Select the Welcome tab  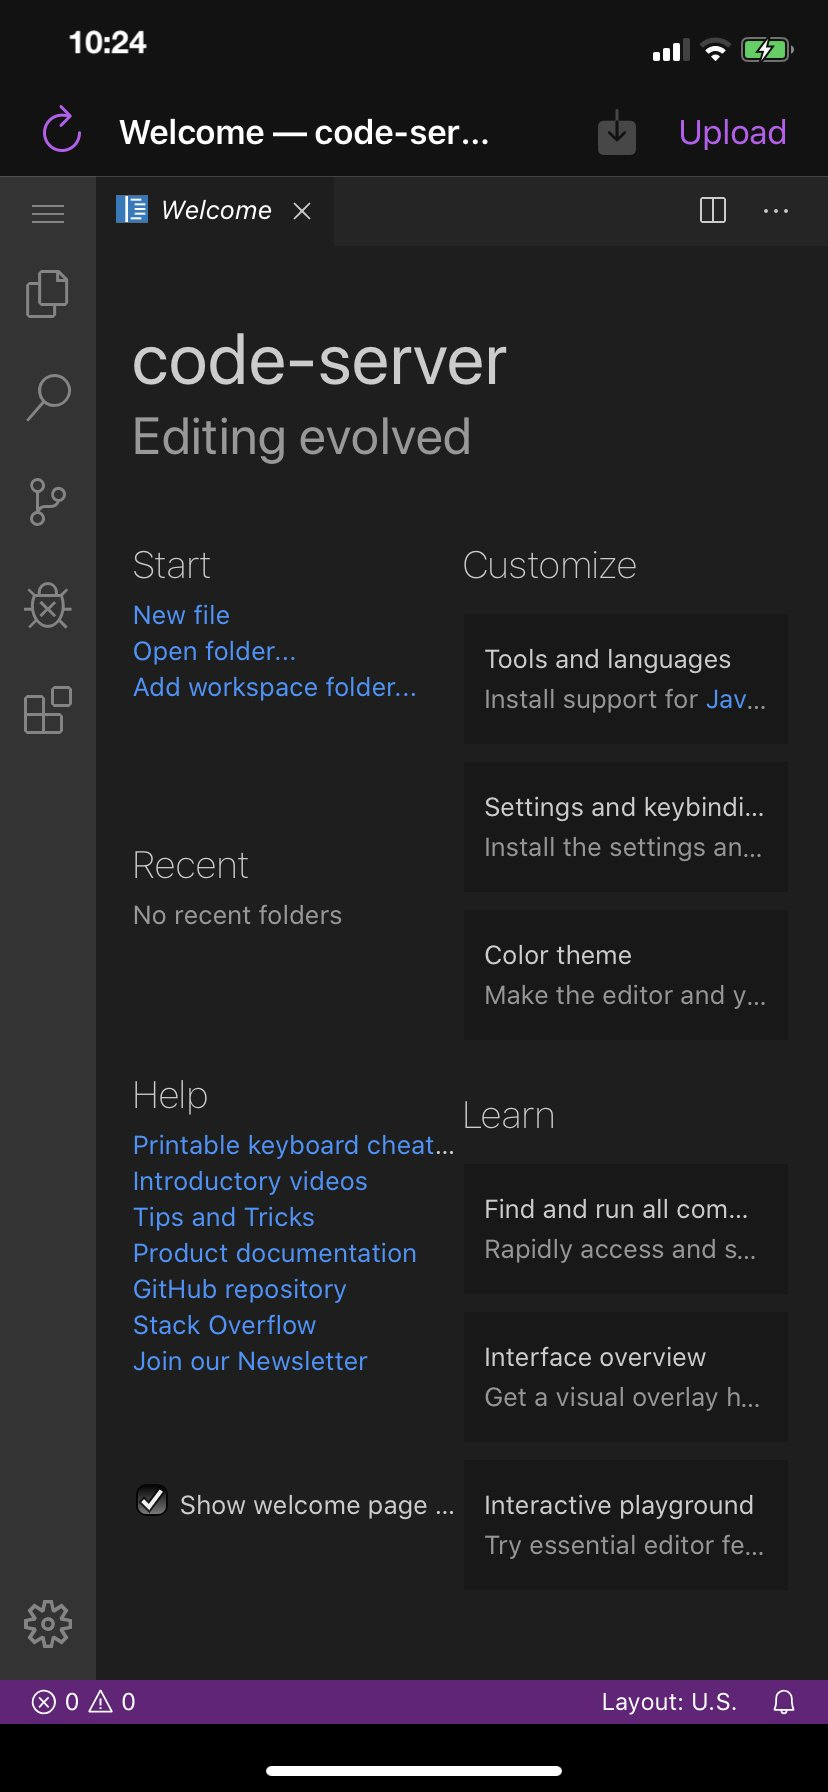pos(215,211)
